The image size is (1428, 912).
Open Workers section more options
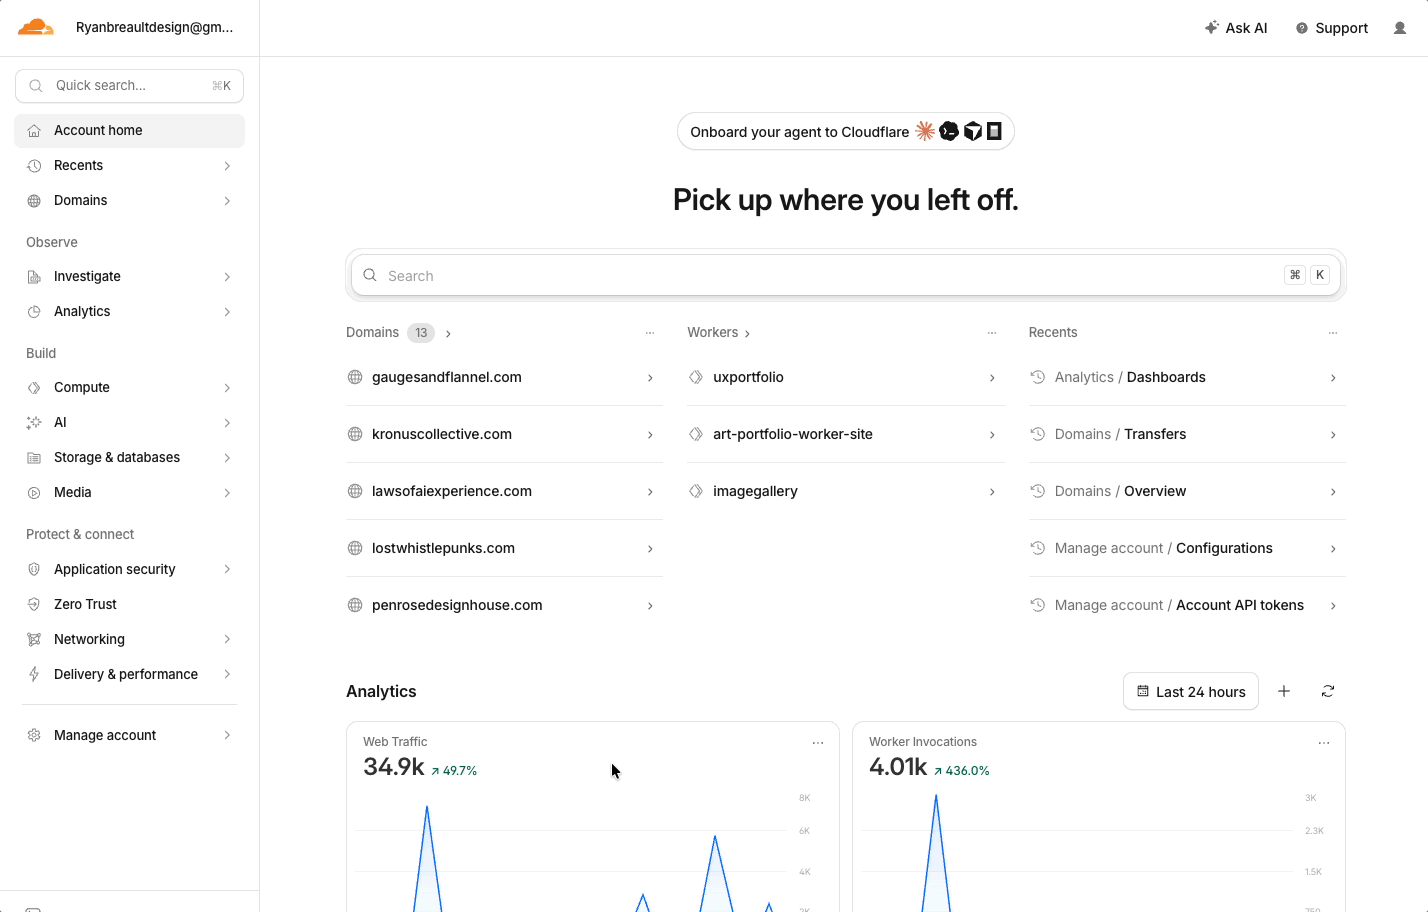click(992, 333)
